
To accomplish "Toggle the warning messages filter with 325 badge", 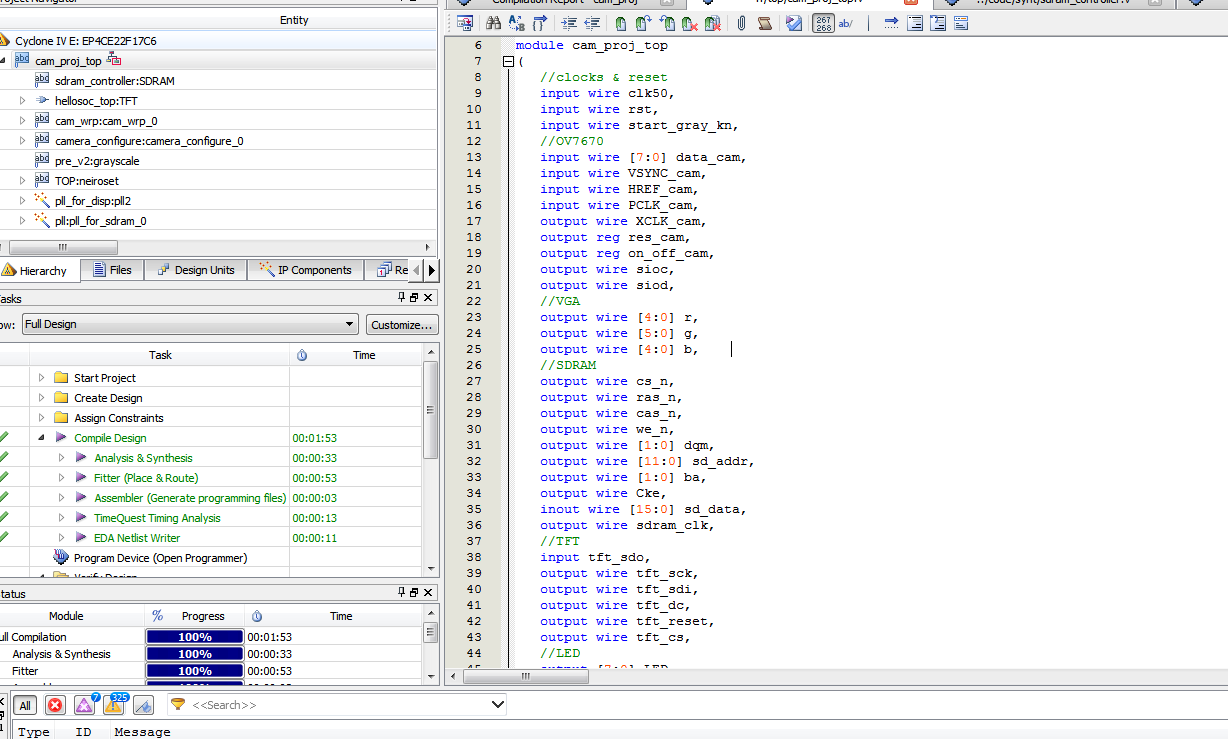I will pyautogui.click(x=114, y=705).
